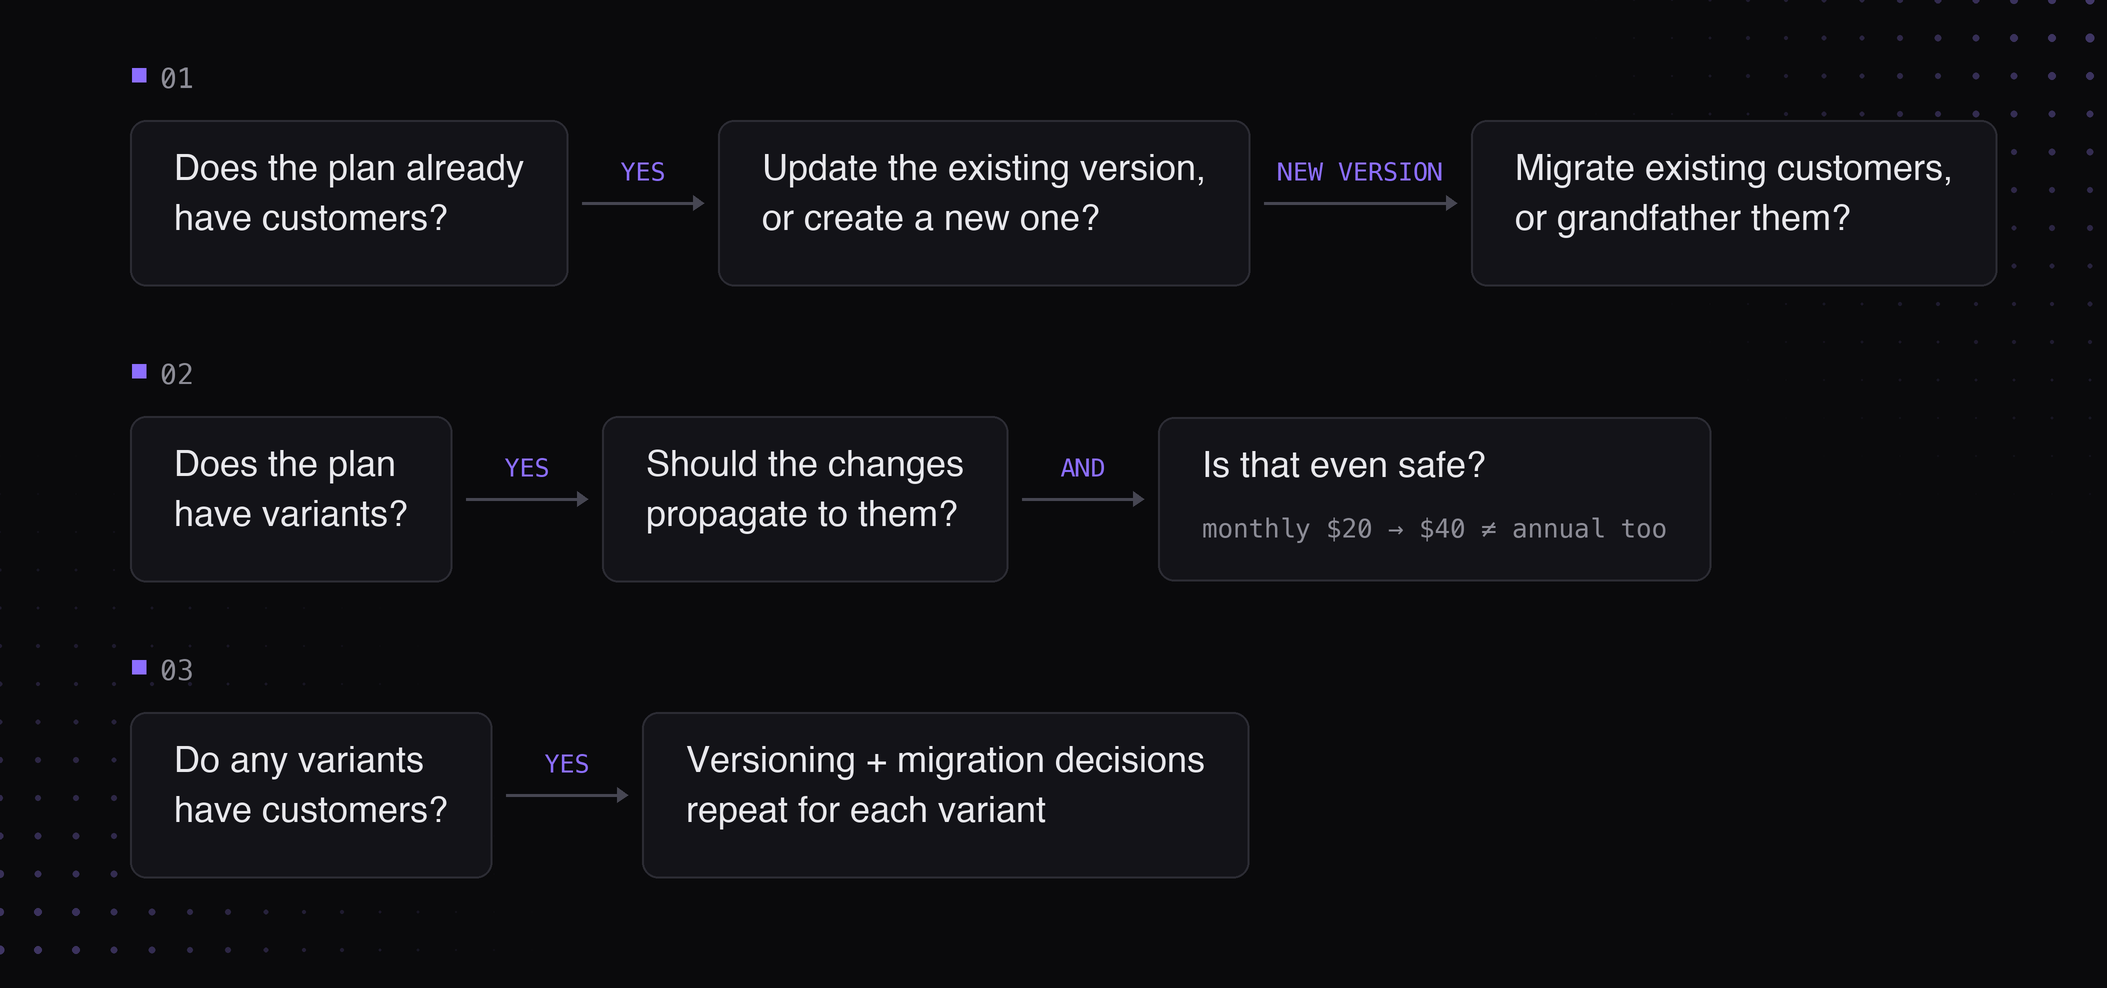Select 'Versioning + migration decisions' box

pos(945,795)
